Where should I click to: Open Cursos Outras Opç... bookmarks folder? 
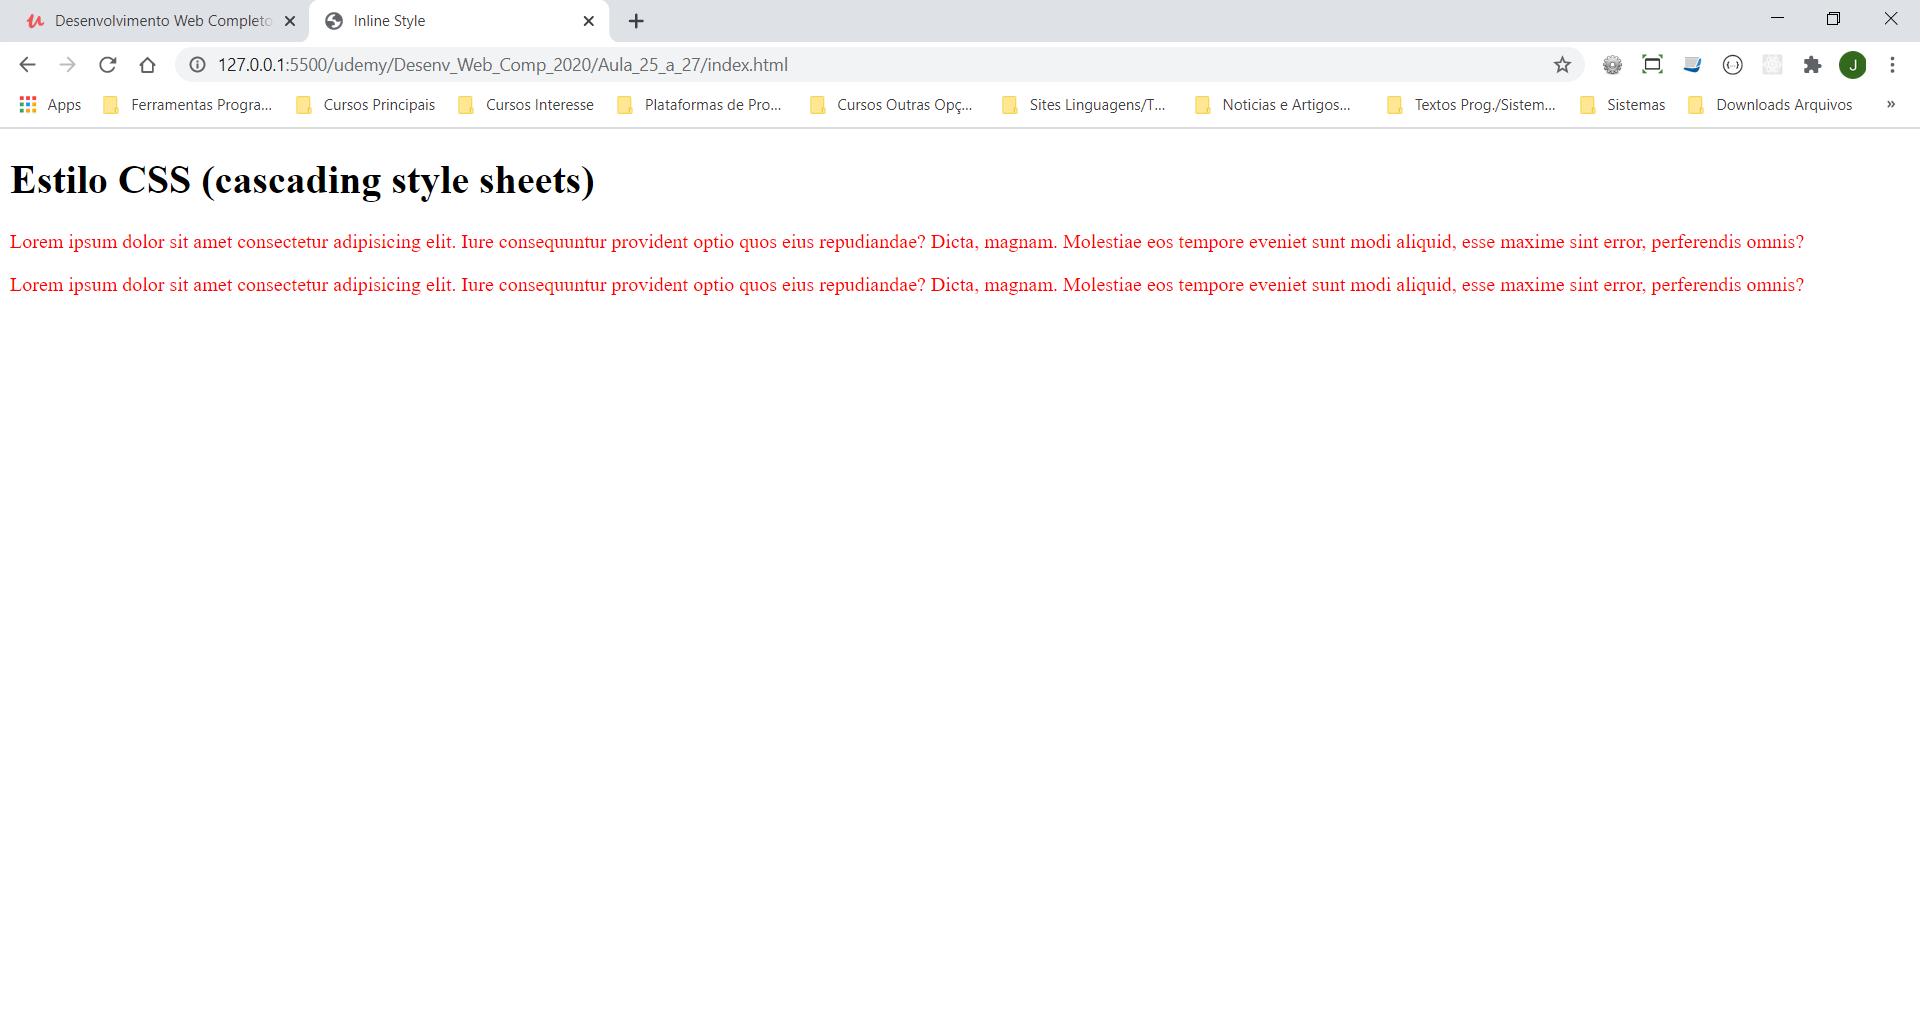(x=892, y=105)
